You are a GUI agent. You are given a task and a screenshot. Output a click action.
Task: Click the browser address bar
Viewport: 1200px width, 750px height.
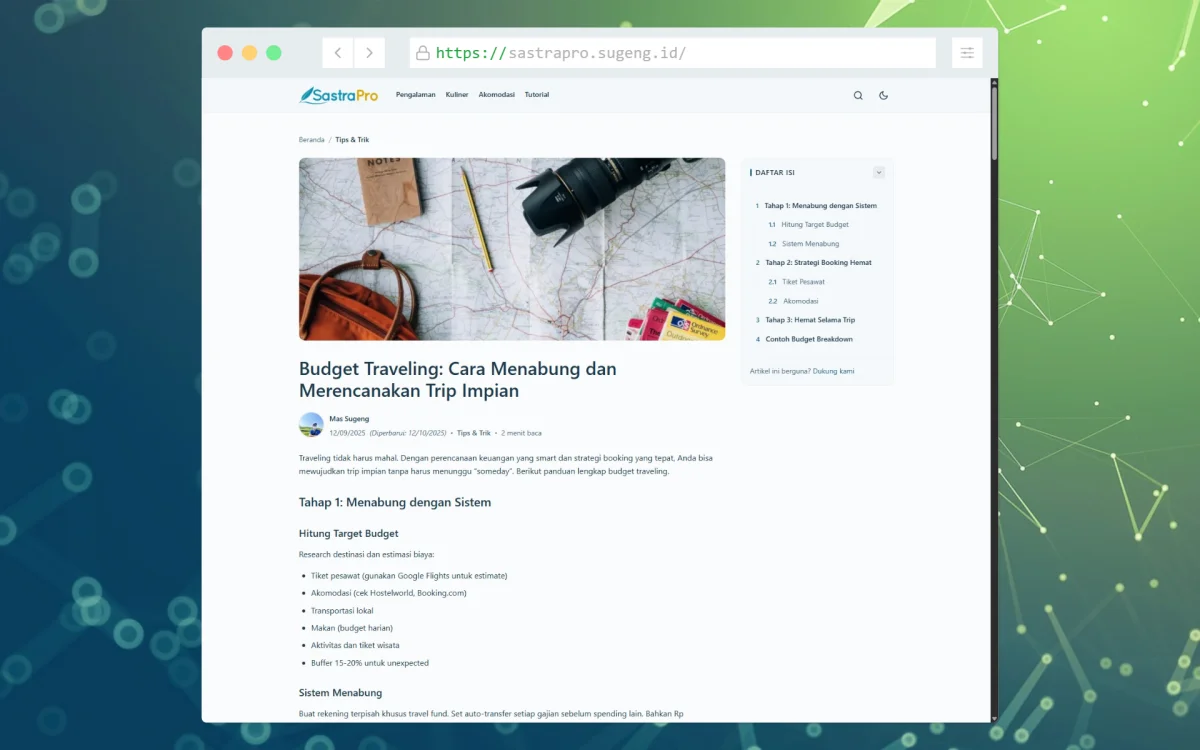672,52
